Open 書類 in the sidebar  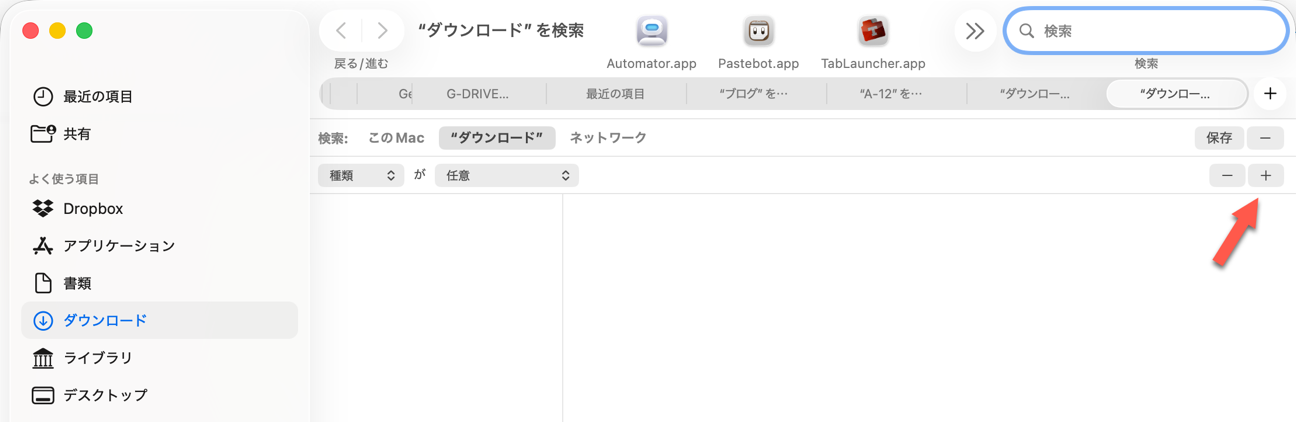(159, 284)
